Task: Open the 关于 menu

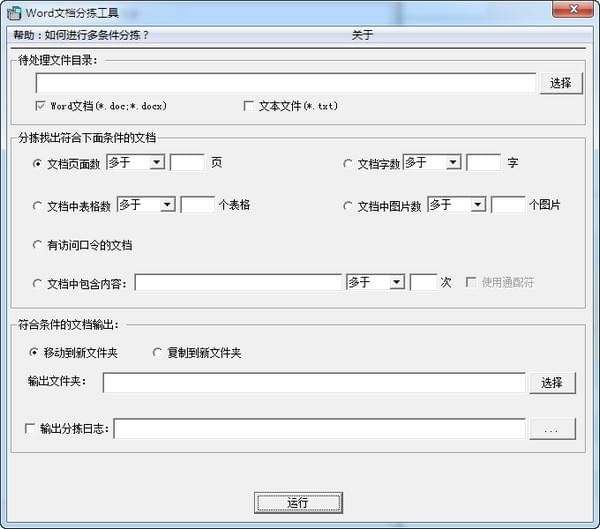Action: click(362, 35)
